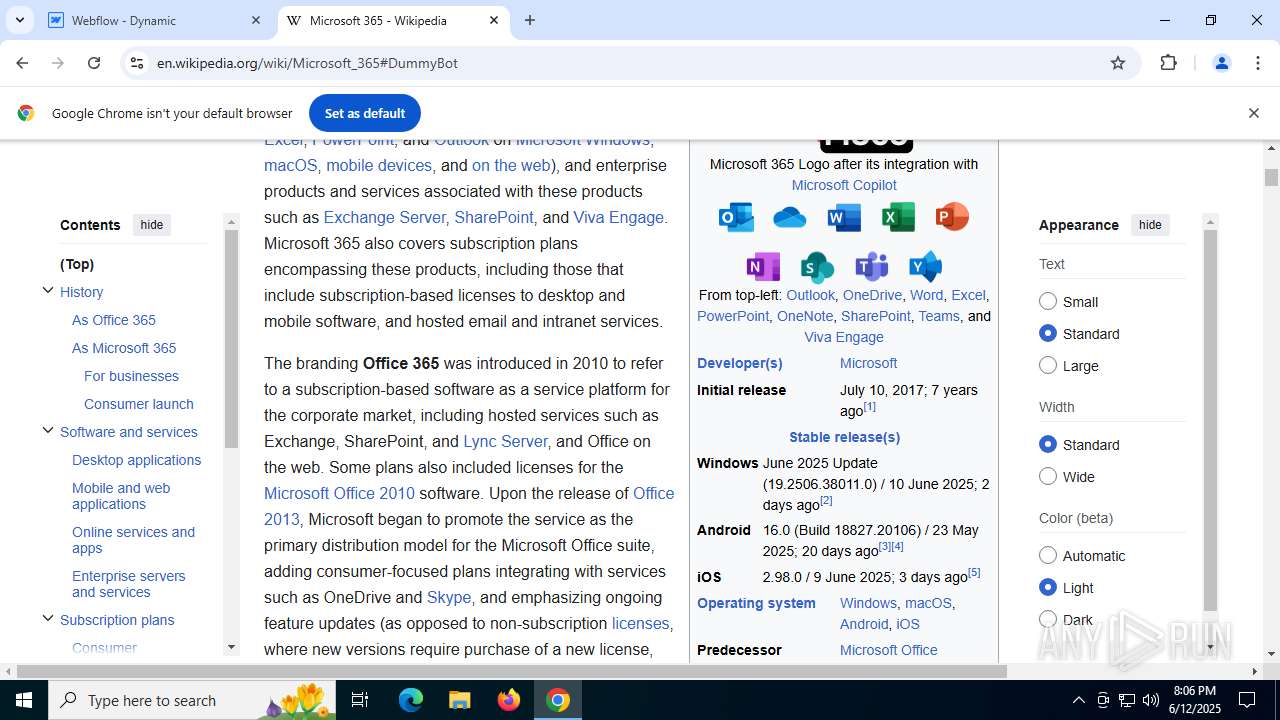Open the Consumer launch contents entry
Image resolution: width=1280 pixels, height=720 pixels.
(x=139, y=404)
